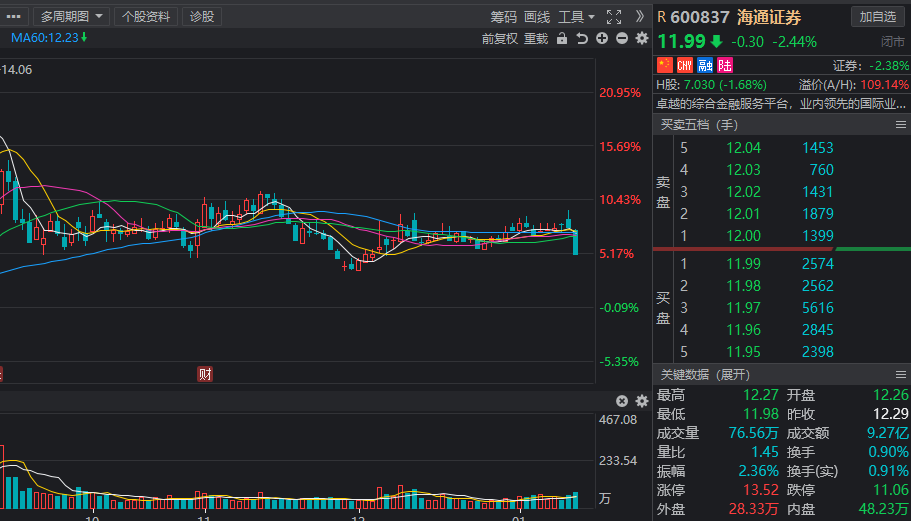The width and height of the screenshot is (911, 521).
Task: Click the R margin trading marker
Action: (x=662, y=17)
